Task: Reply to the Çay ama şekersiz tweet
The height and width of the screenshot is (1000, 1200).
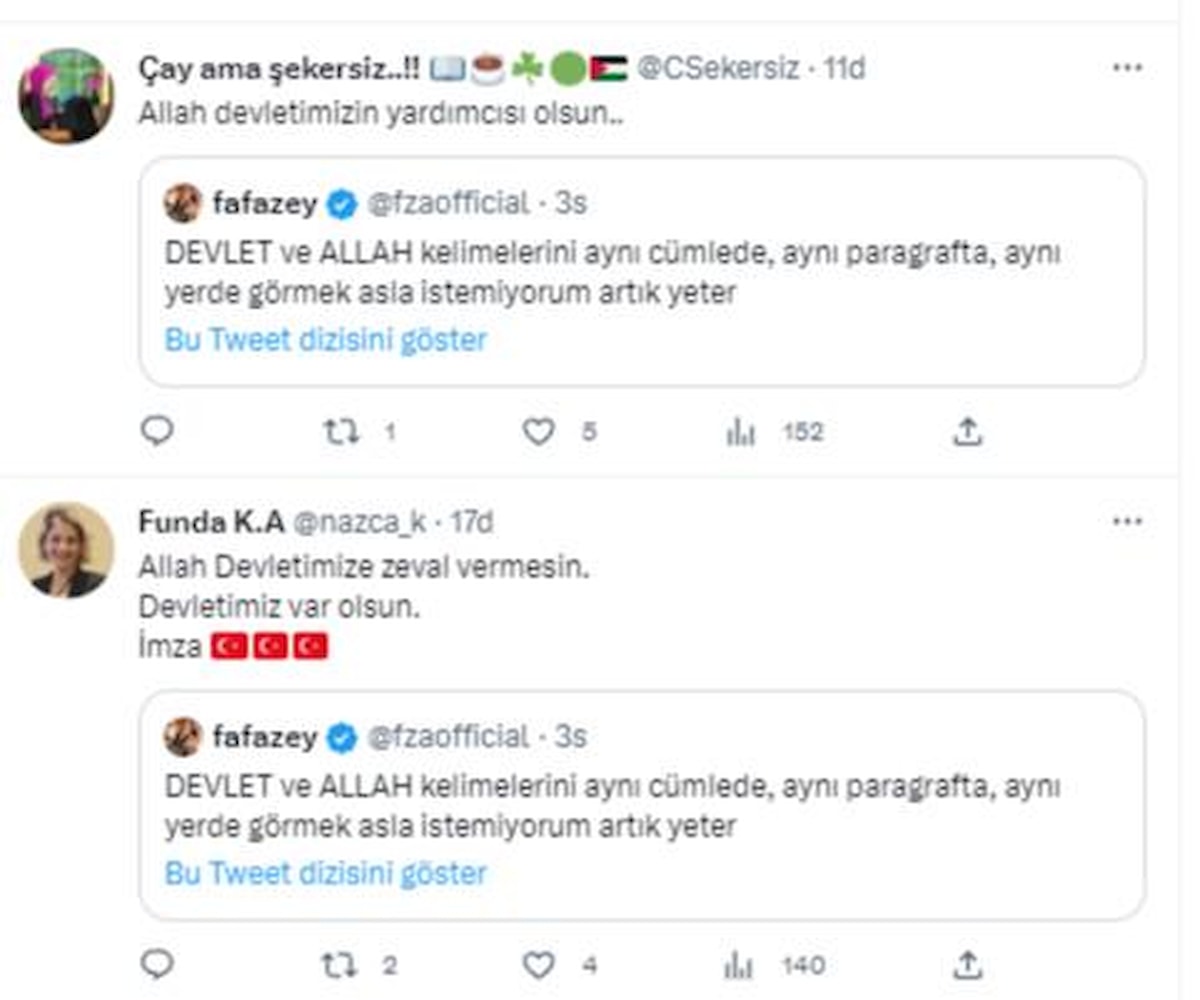Action: [157, 431]
